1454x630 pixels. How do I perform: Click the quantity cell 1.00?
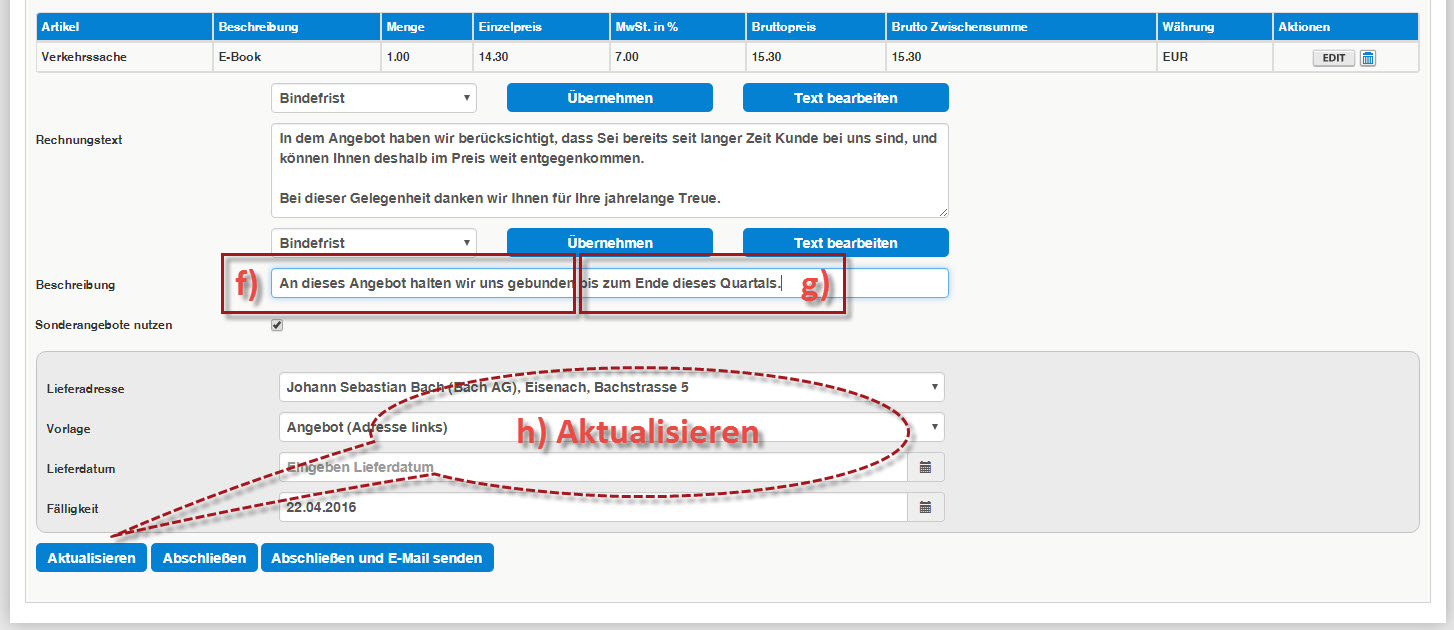point(427,57)
